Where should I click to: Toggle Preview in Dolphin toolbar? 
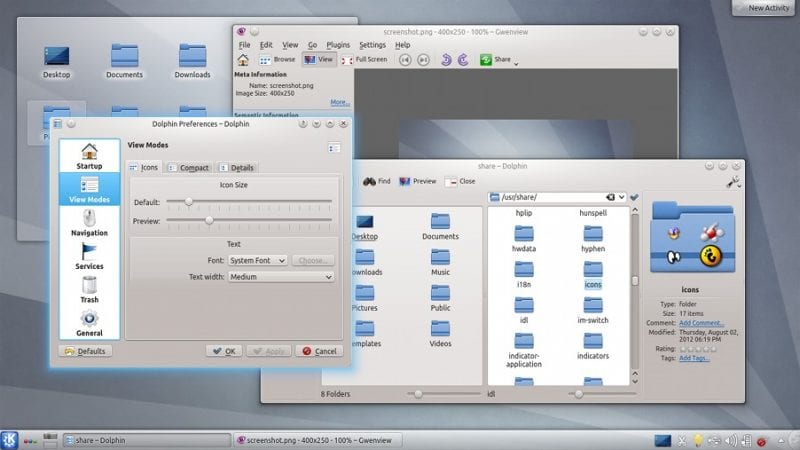pos(417,181)
